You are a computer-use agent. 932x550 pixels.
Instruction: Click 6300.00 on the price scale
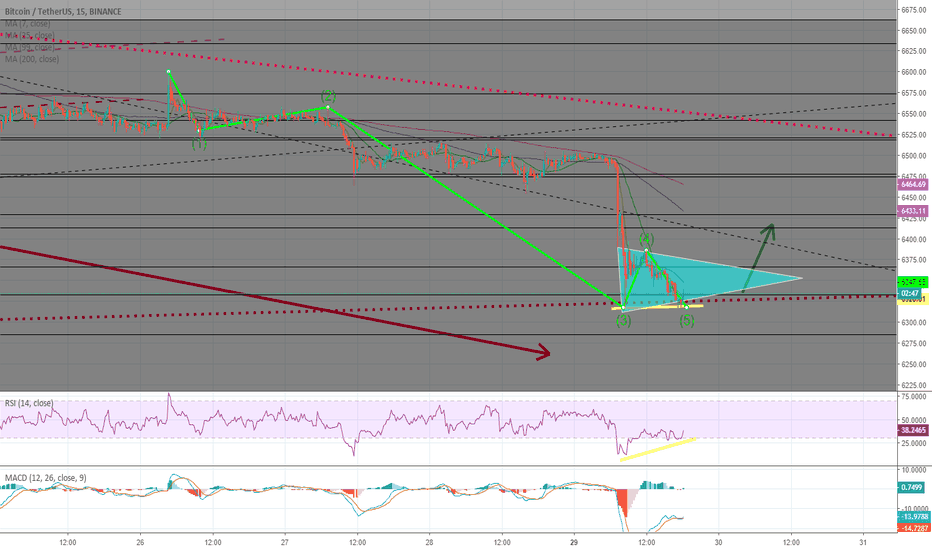point(914,322)
